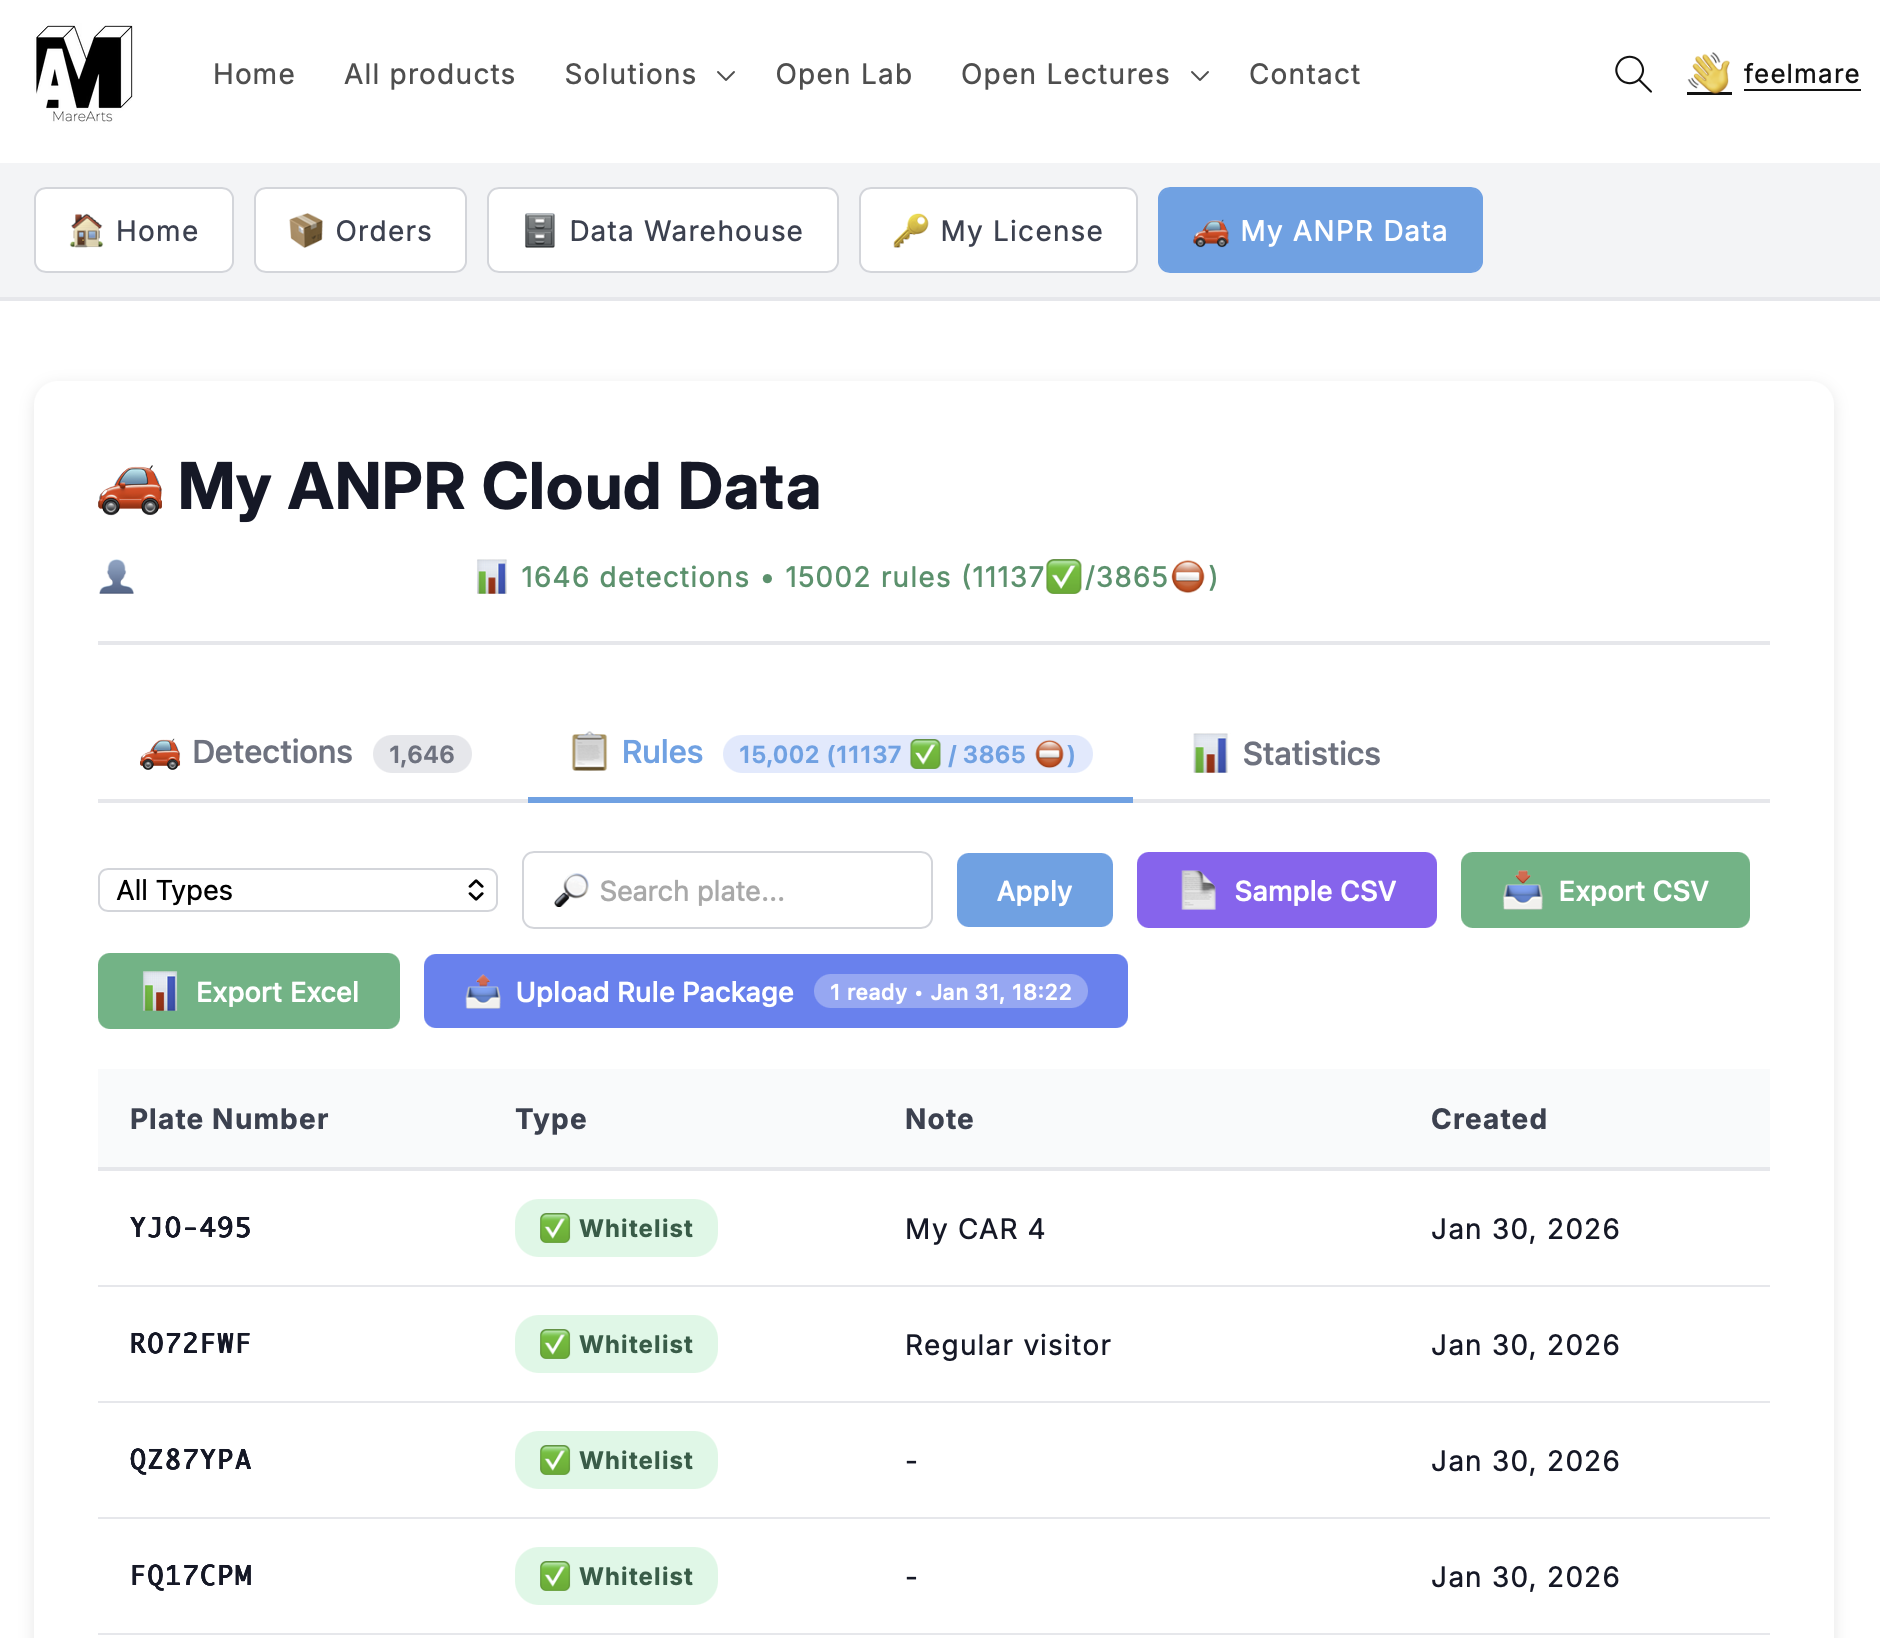The height and width of the screenshot is (1638, 1880).
Task: Click the Created column header
Action: (x=1489, y=1119)
